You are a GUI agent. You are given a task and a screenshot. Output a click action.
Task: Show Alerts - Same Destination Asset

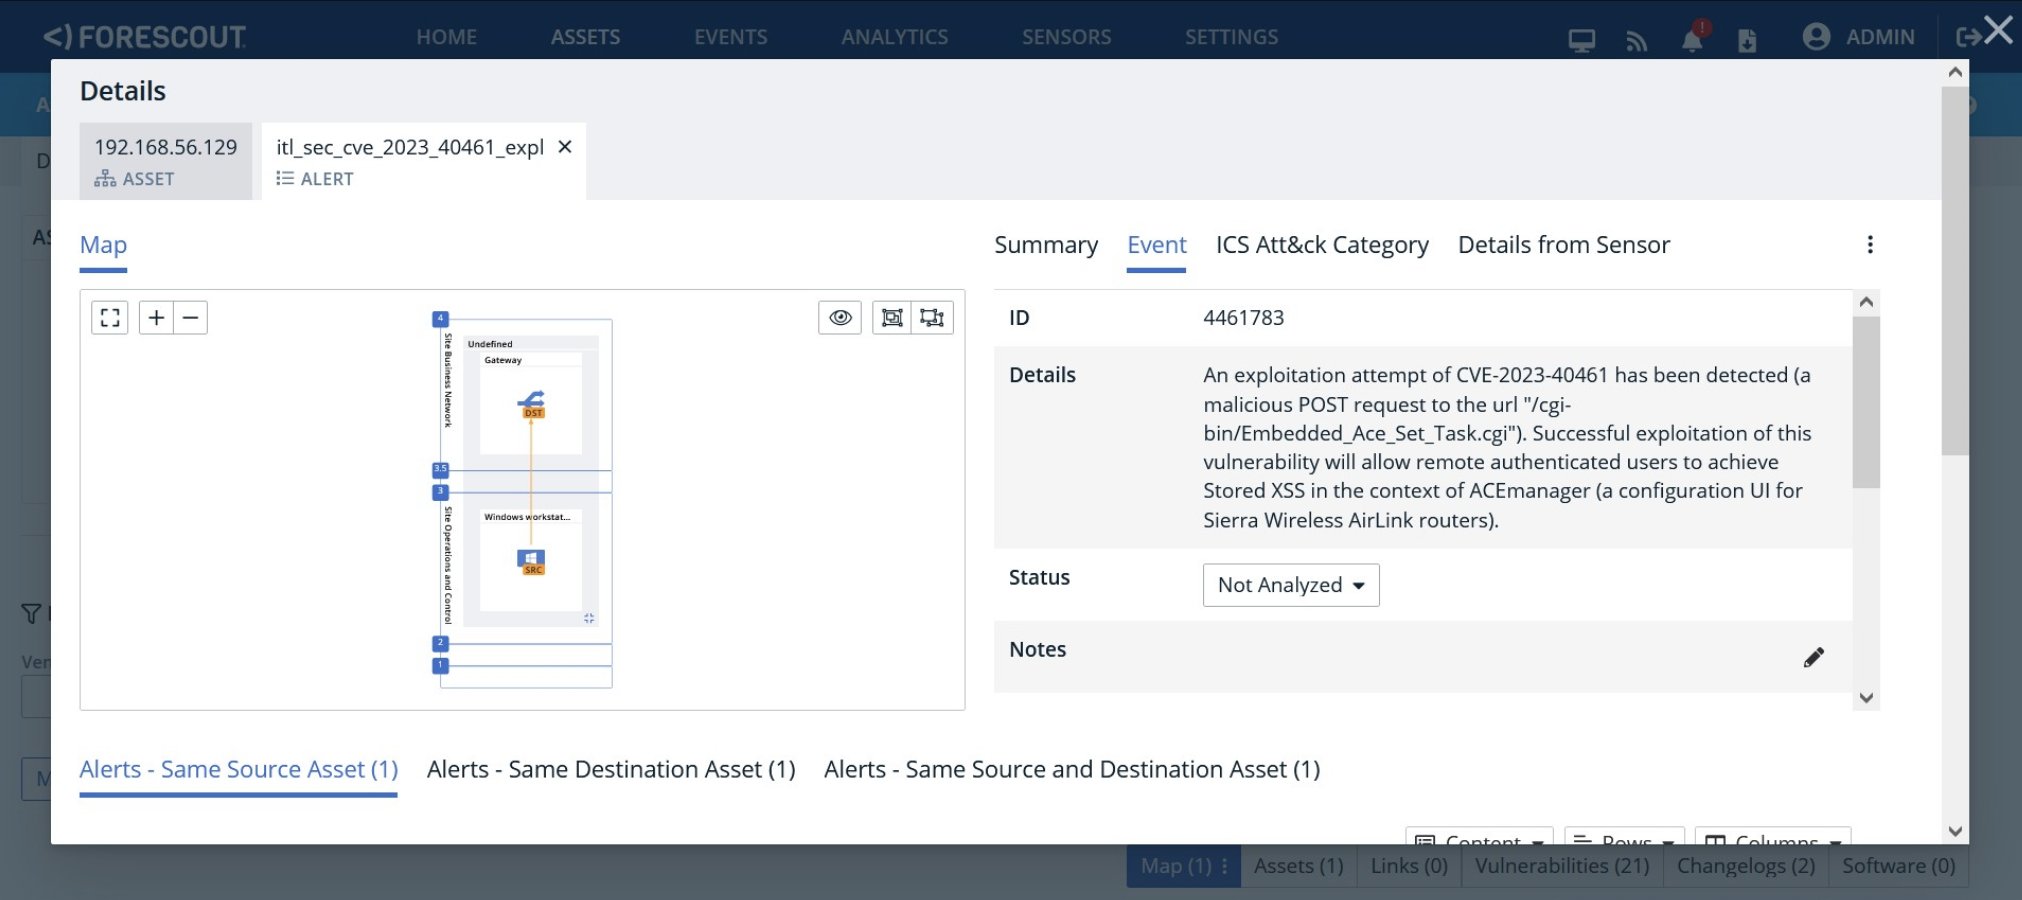click(610, 769)
